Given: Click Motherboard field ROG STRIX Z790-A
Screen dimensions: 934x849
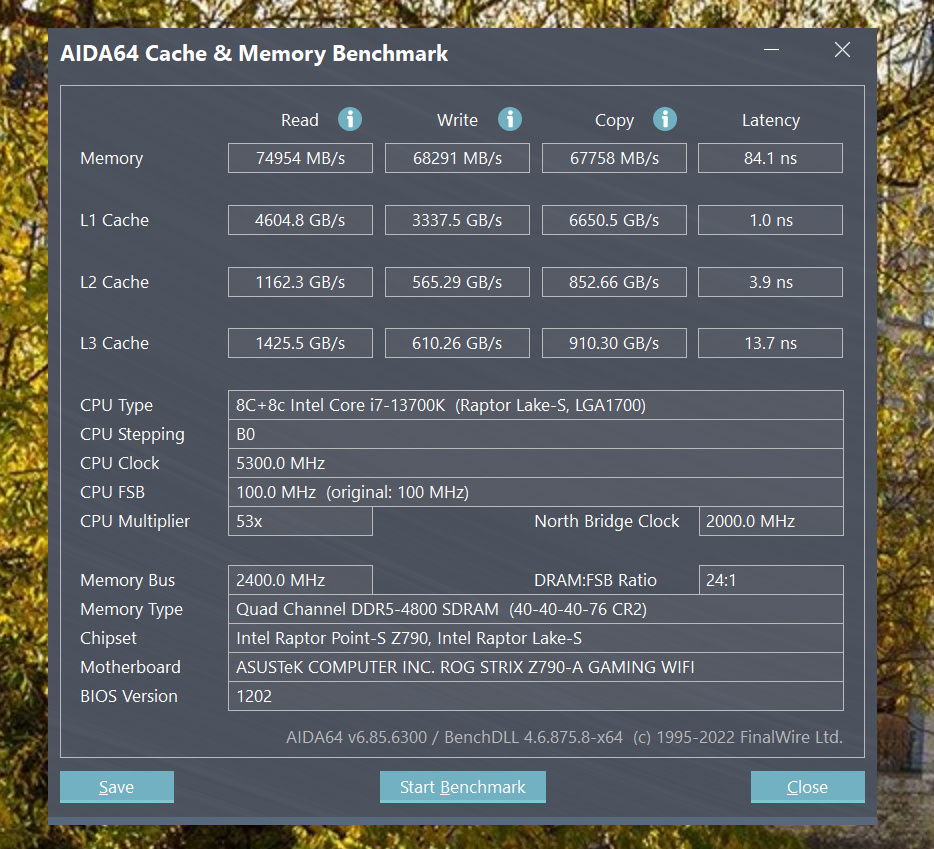Looking at the screenshot, I should point(536,667).
